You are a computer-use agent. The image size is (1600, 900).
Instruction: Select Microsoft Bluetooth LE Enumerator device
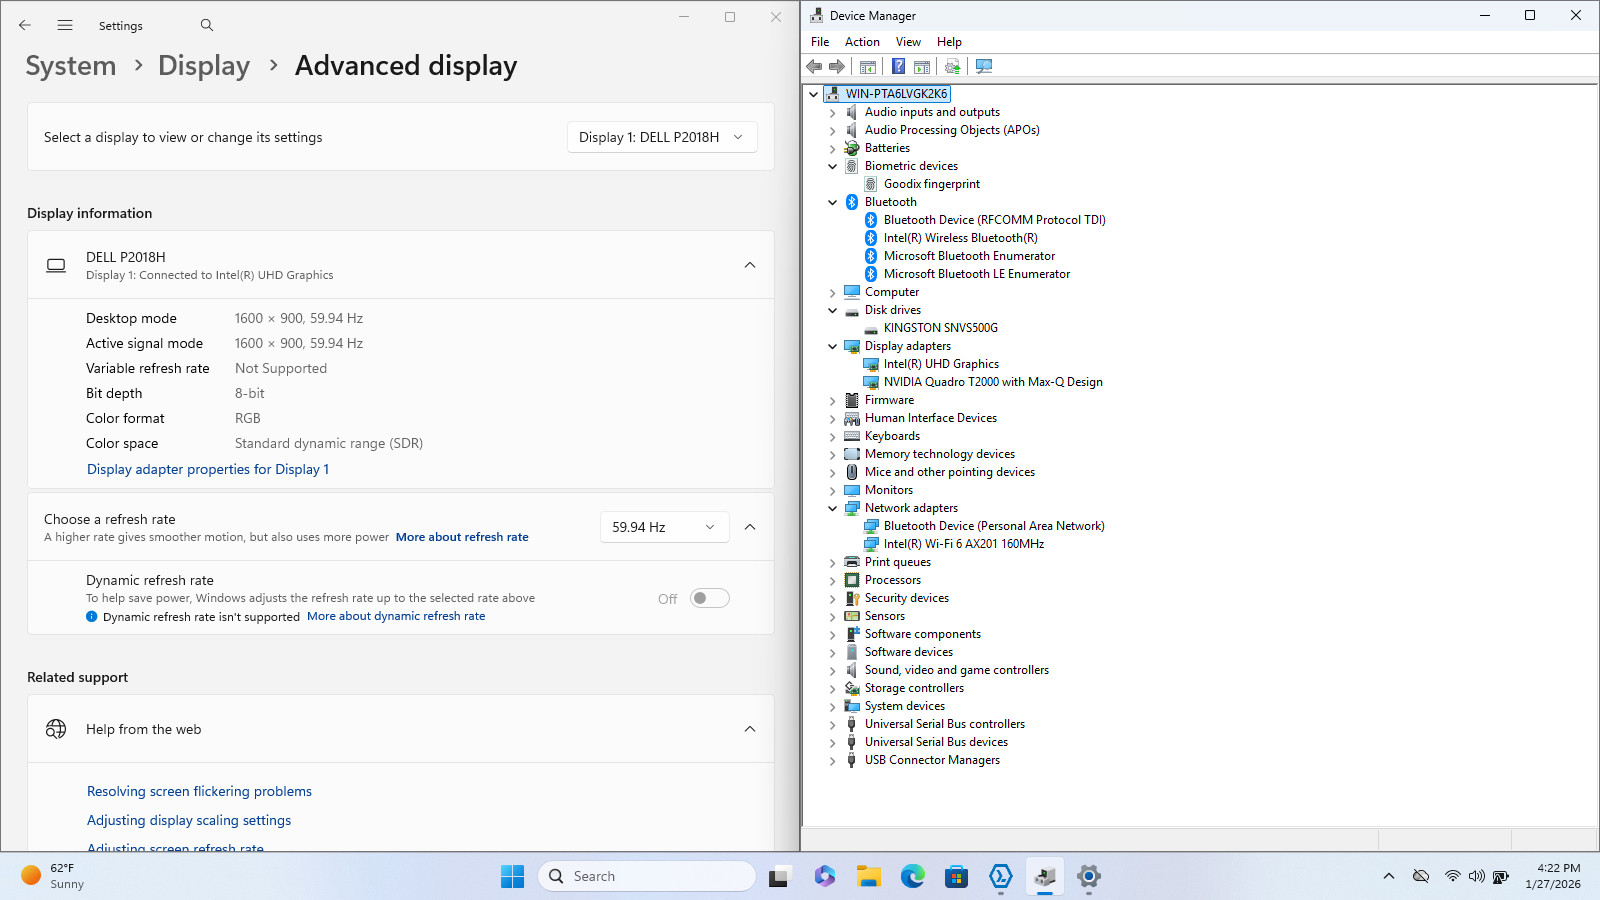(977, 274)
